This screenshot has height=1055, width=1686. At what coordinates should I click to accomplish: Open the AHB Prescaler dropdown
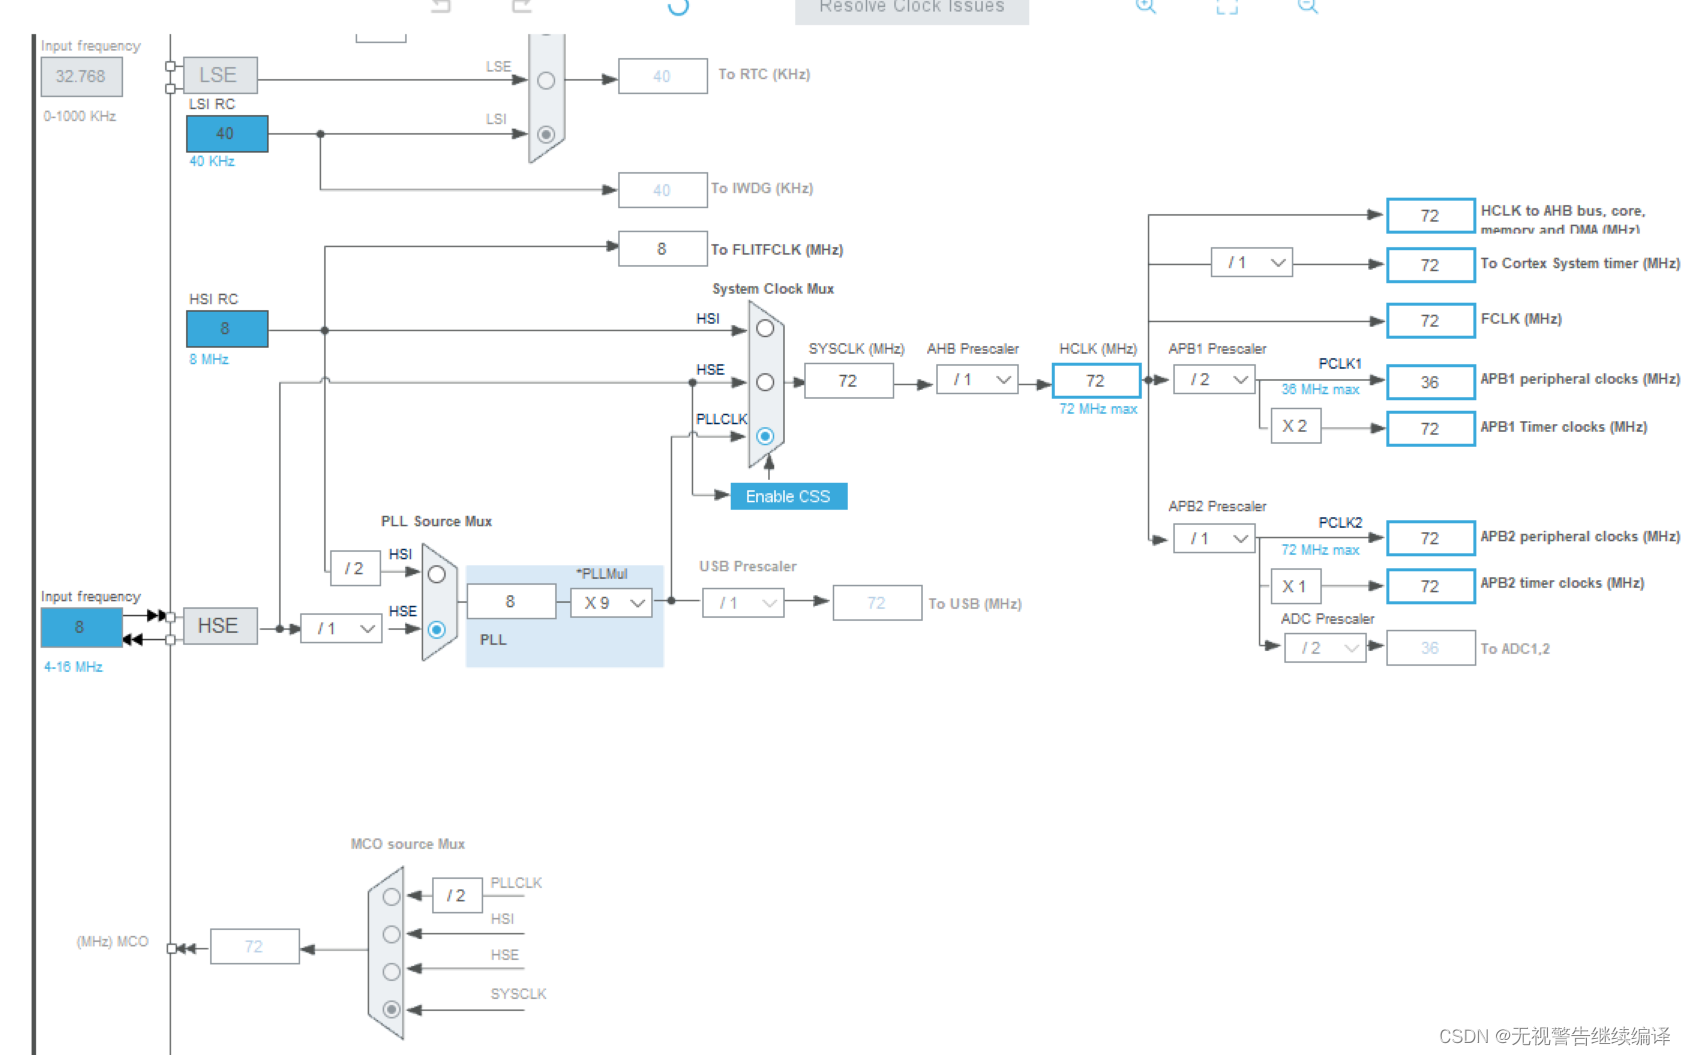977,380
